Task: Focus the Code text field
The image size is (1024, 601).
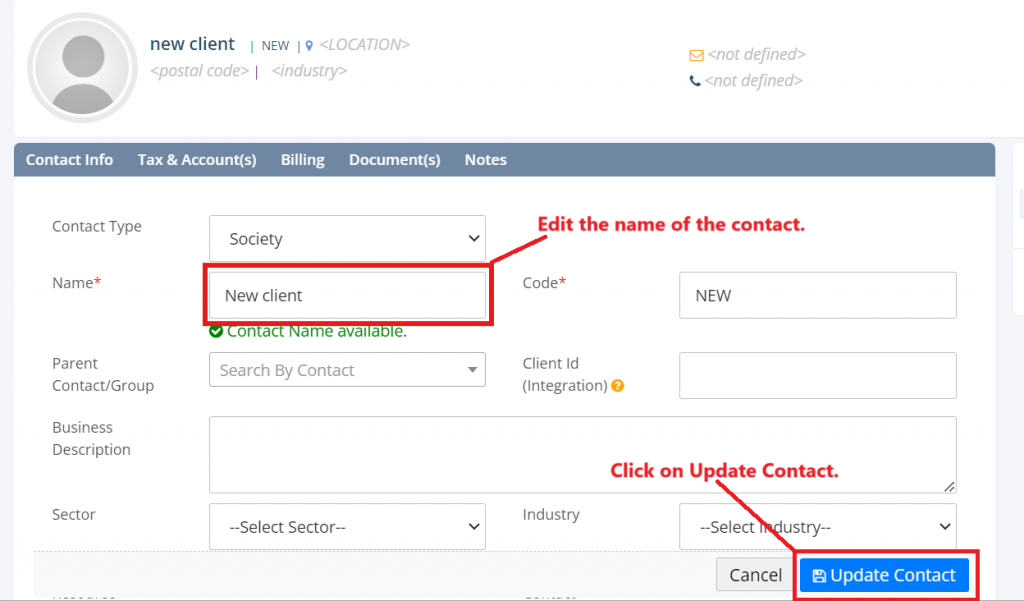Action: tap(817, 296)
